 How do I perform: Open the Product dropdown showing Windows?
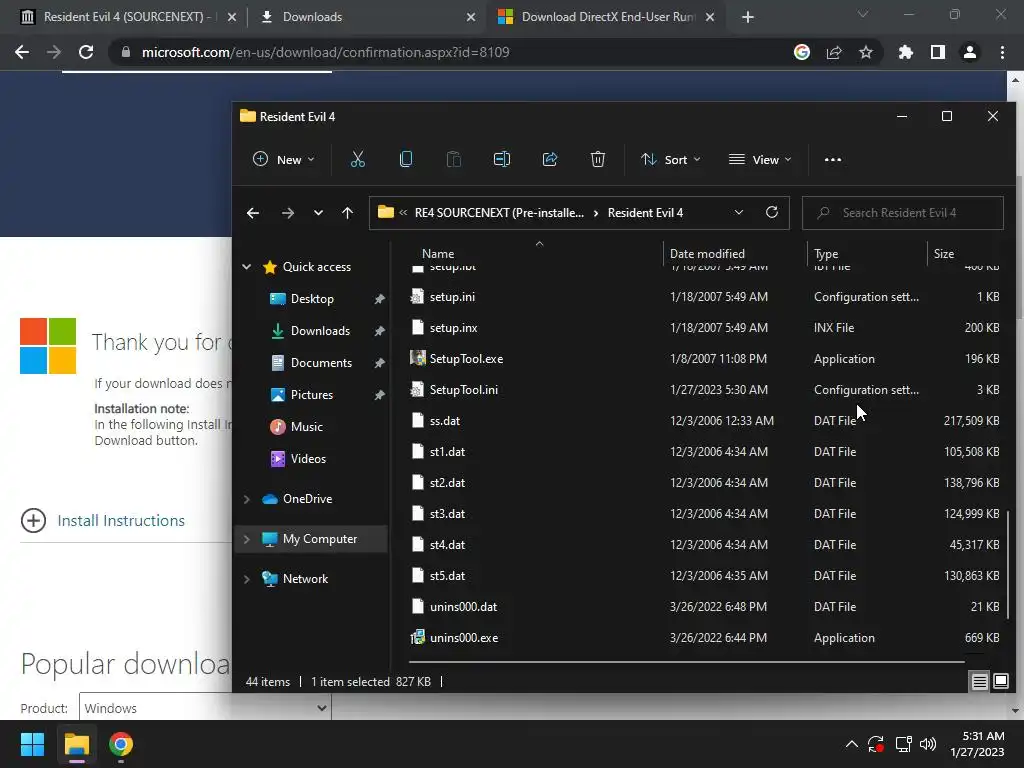[205, 708]
